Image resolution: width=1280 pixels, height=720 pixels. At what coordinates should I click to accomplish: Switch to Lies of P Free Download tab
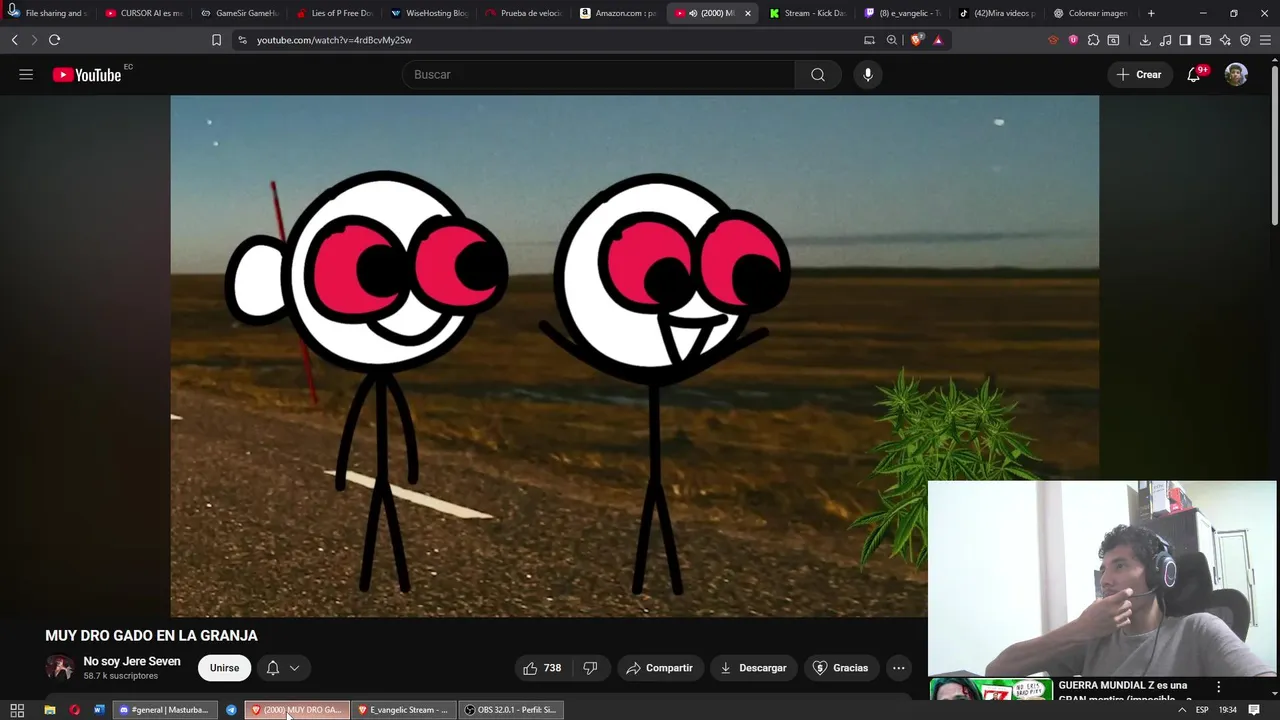[335, 13]
